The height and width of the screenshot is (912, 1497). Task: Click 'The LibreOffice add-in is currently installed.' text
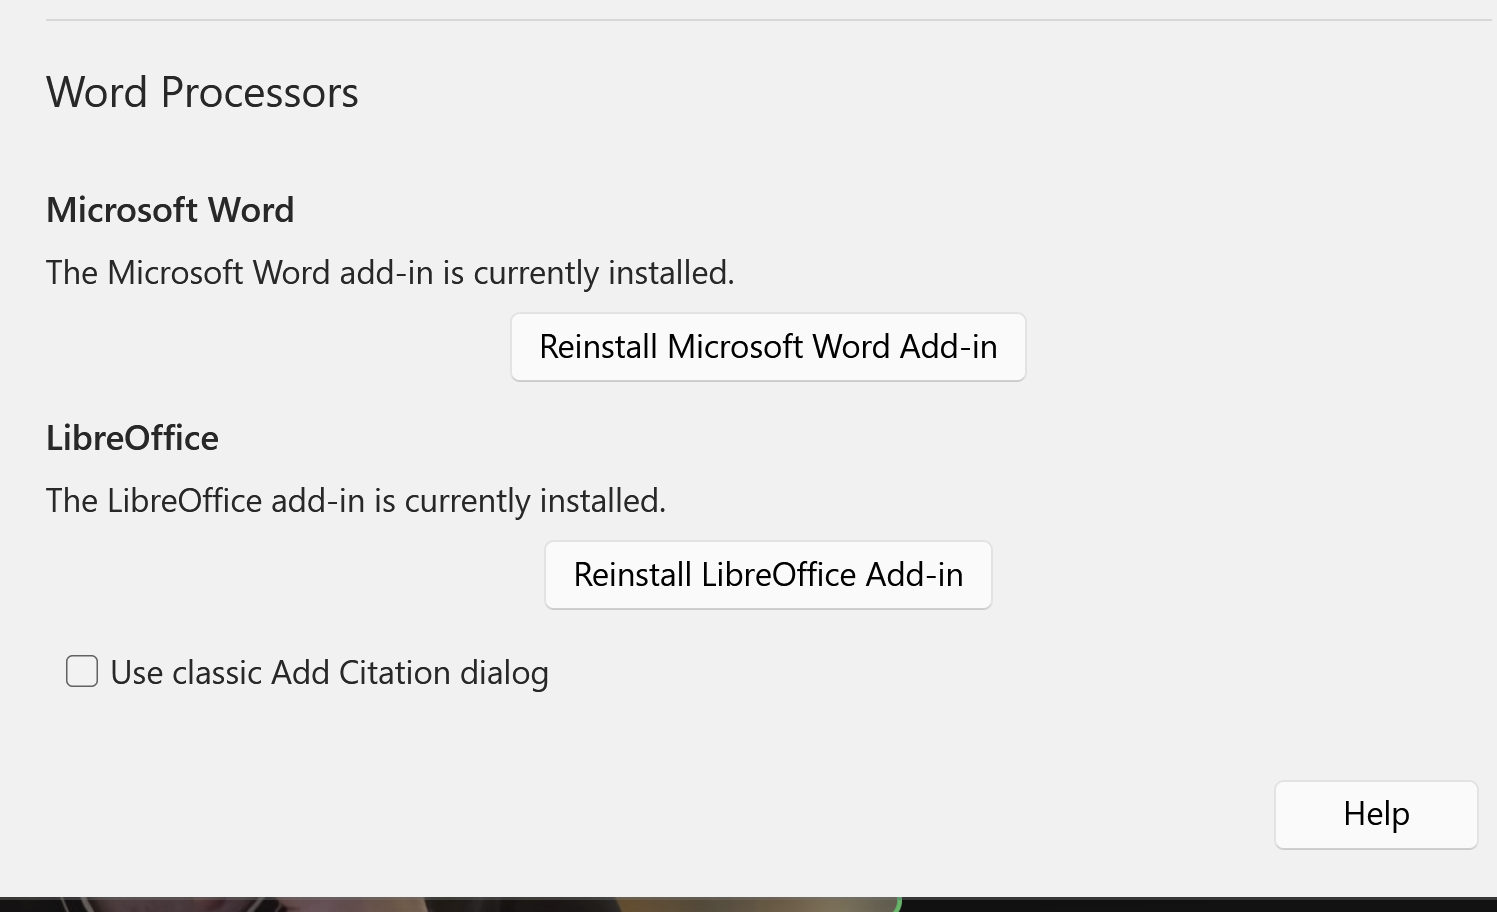356,501
